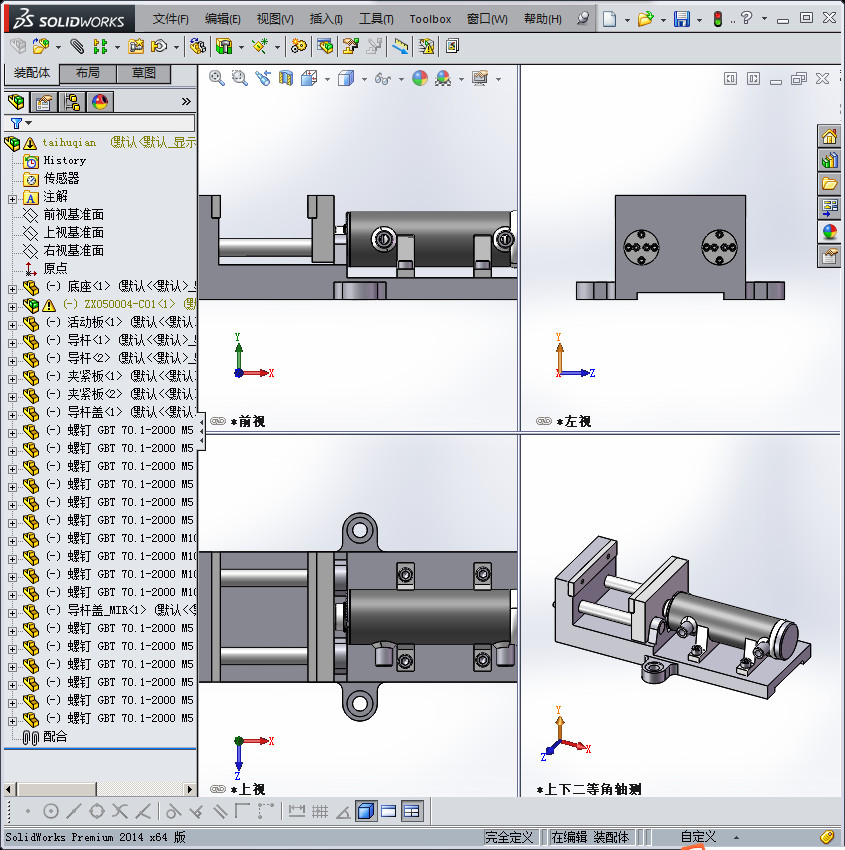Click the Previous View icon
845x850 pixels.
(263, 79)
